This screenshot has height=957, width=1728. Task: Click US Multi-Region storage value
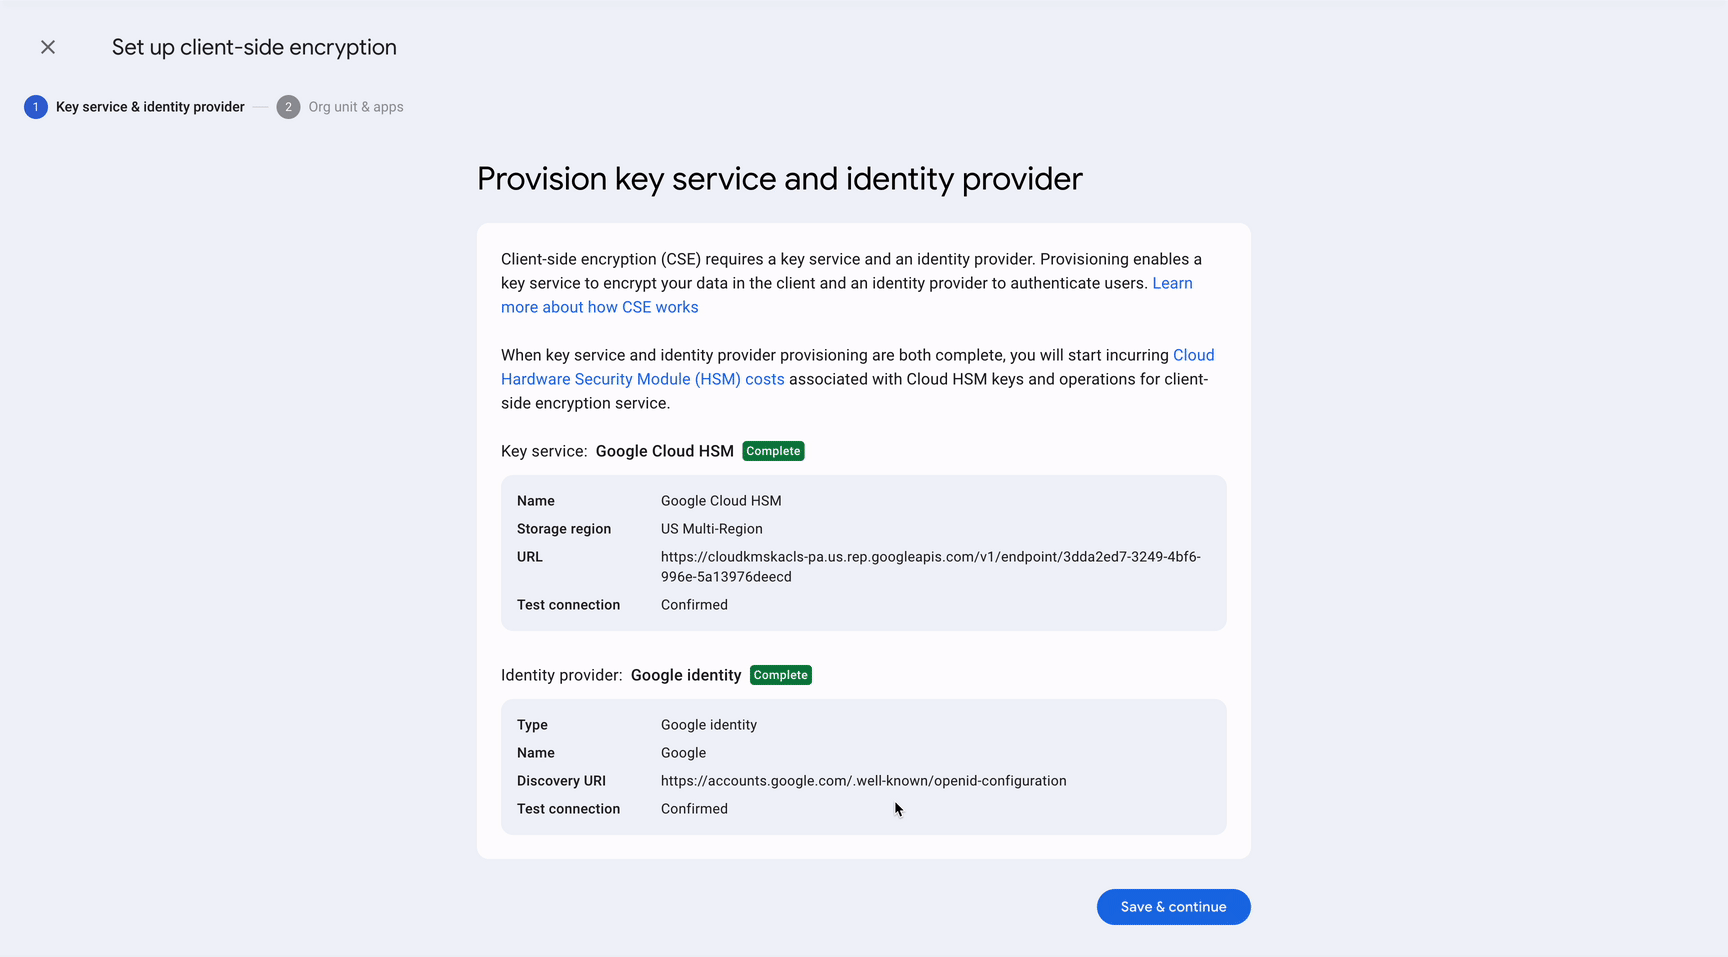(x=711, y=529)
